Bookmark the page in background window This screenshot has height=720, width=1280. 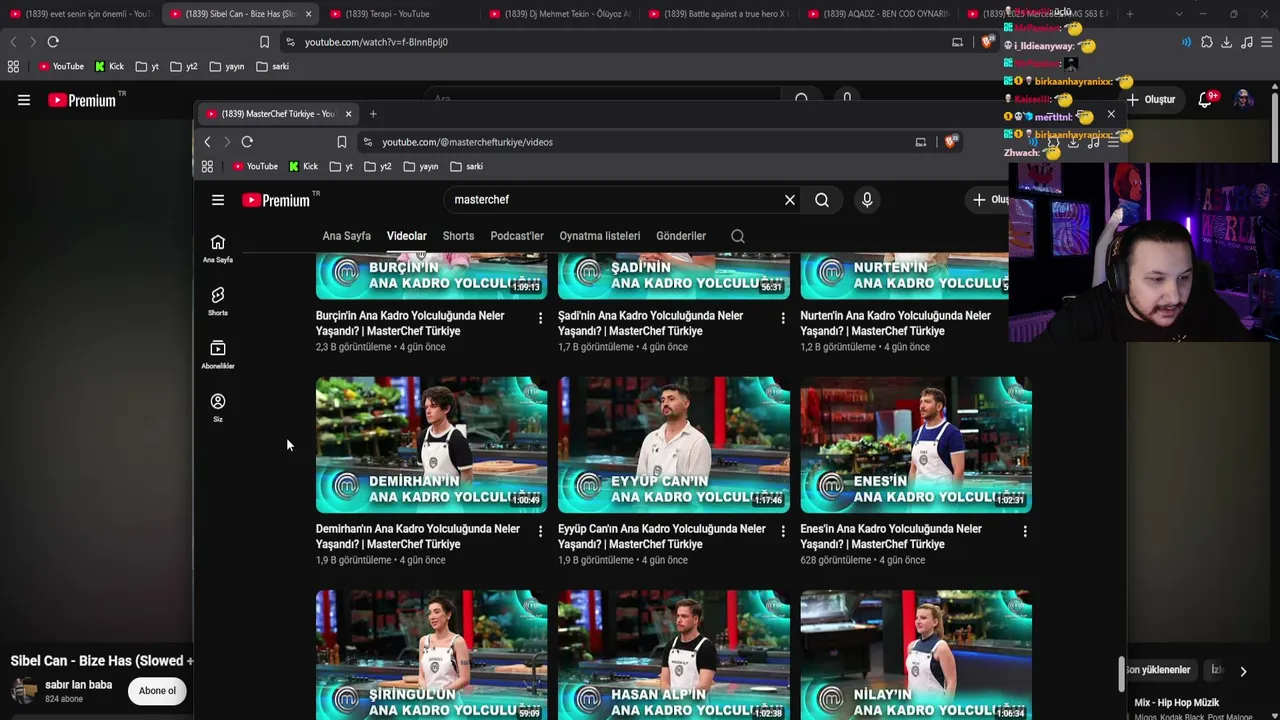point(264,42)
